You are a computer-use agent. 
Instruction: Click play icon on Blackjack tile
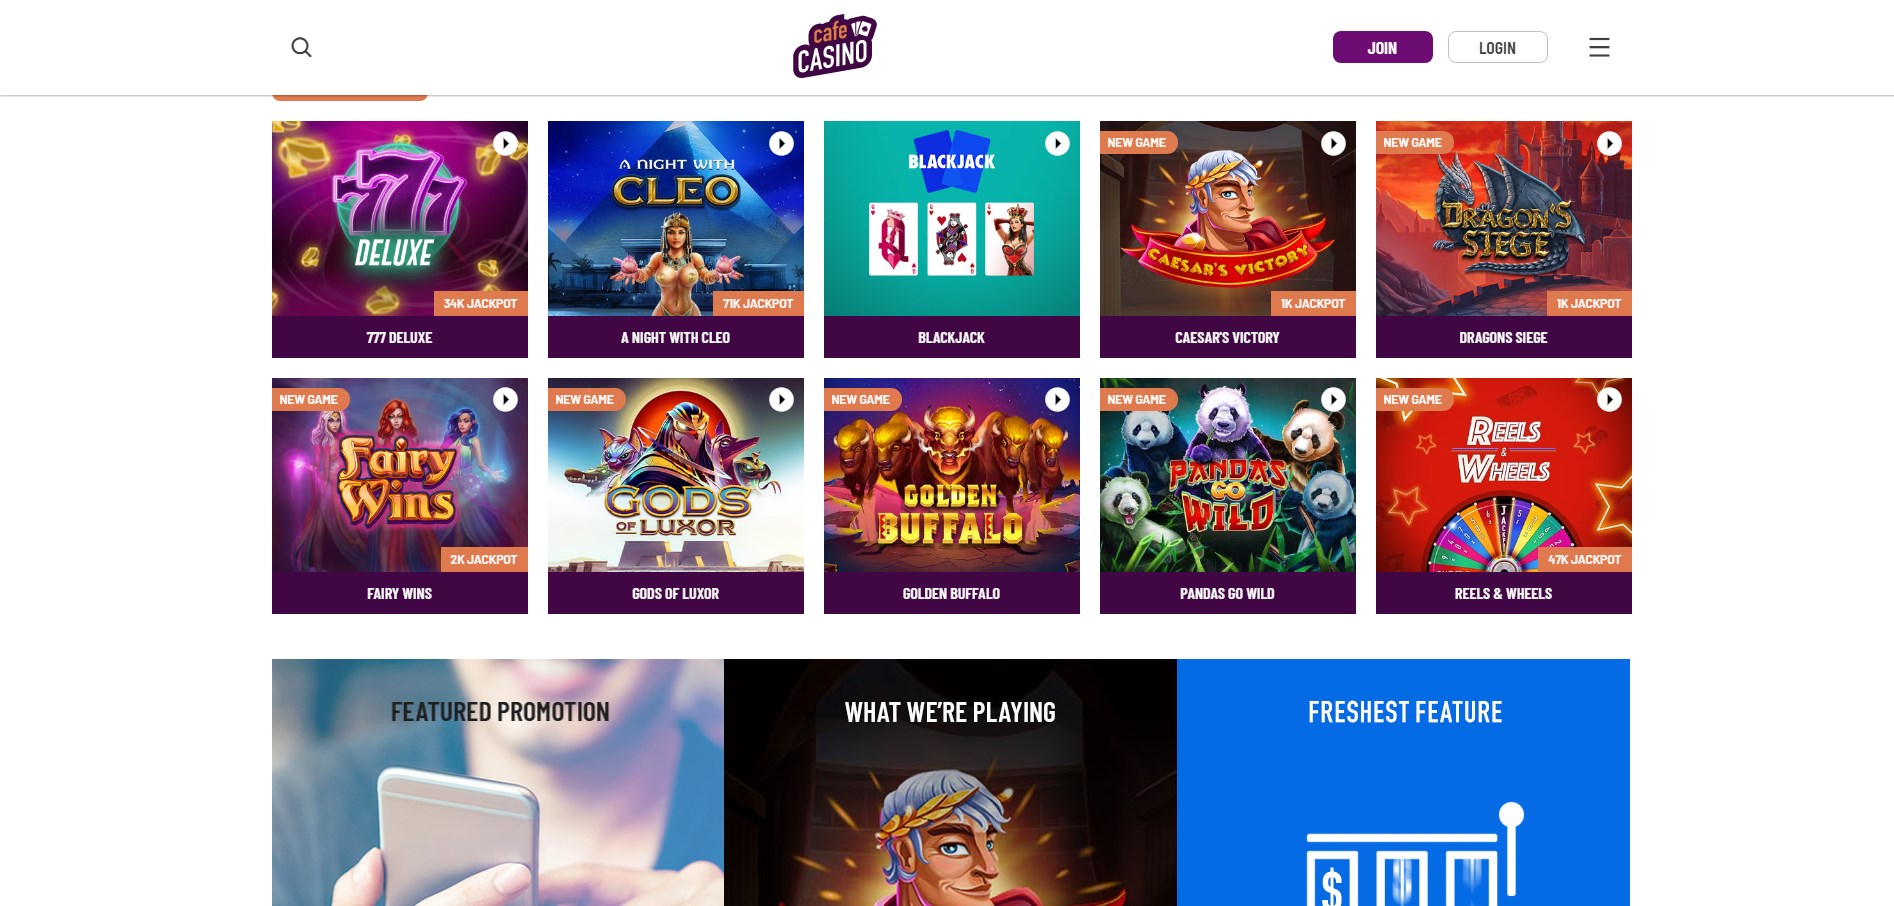pos(1058,143)
